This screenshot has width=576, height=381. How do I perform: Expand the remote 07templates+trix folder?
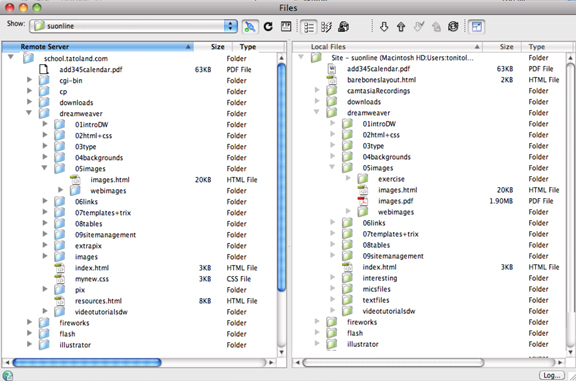[x=45, y=212]
